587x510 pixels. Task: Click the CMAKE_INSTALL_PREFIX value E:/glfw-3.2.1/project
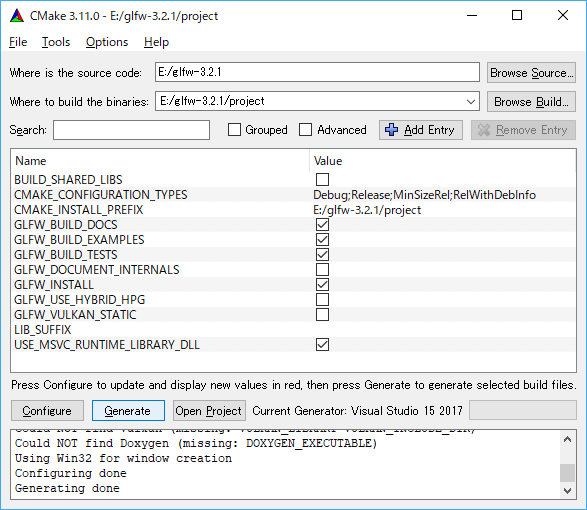tap(367, 210)
